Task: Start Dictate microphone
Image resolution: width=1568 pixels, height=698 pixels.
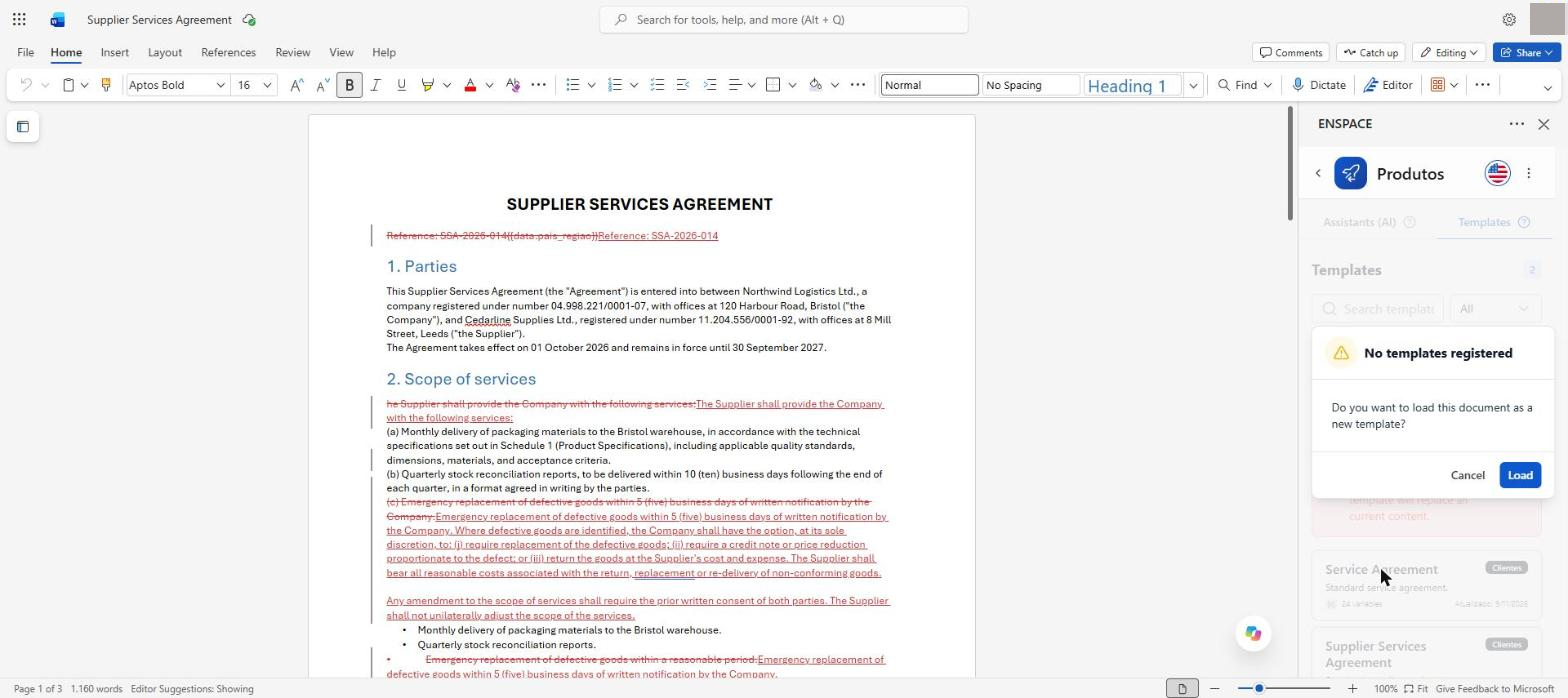Action: click(x=1319, y=85)
